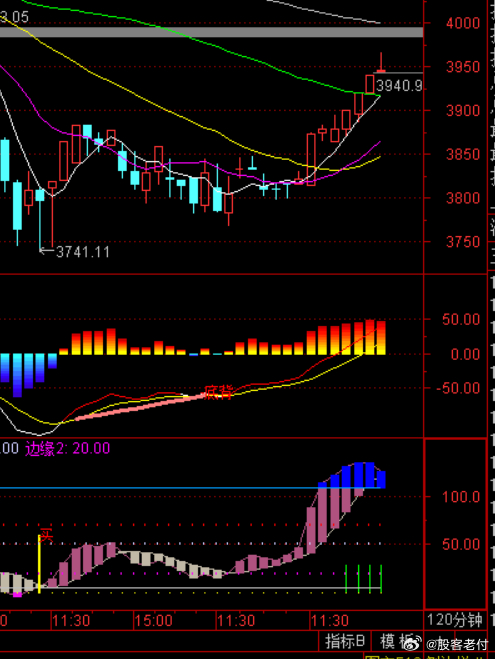Image resolution: width=495 pixels, height=659 pixels.
Task: Click the 0.00 MACD axis value
Action: click(465, 354)
